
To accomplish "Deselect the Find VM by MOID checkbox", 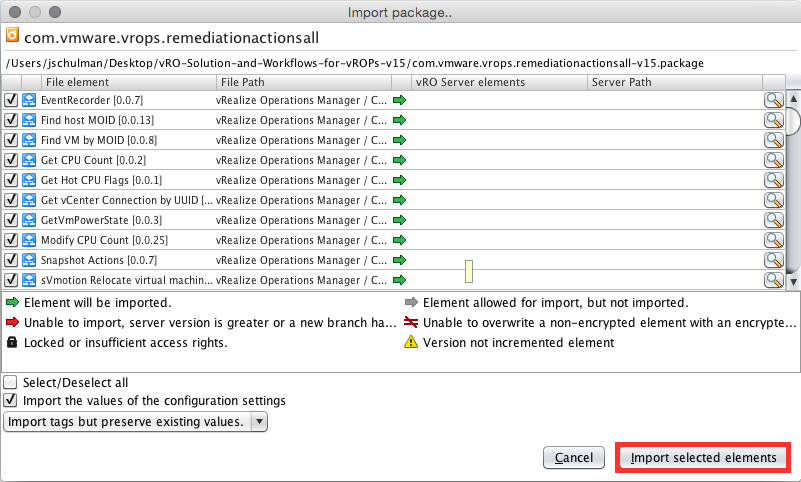I will 11,140.
